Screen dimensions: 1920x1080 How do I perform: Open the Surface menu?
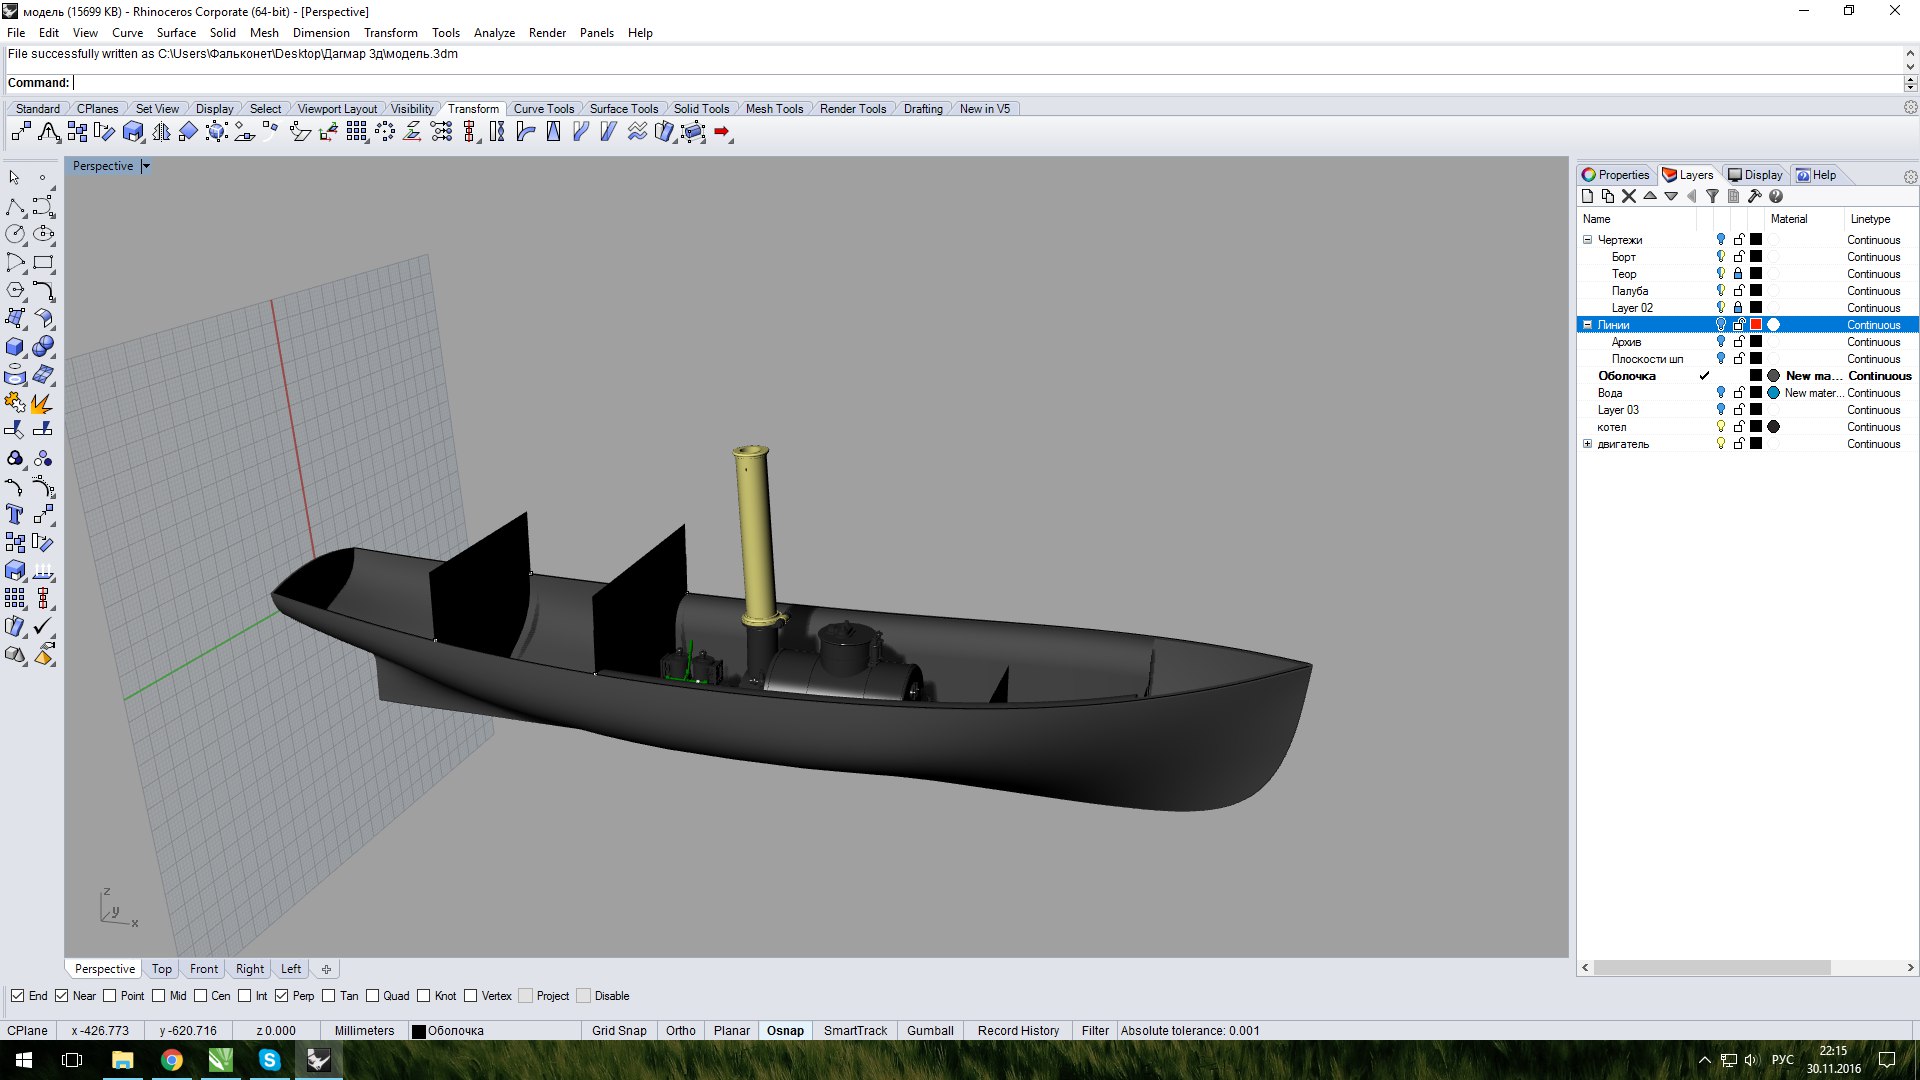pos(176,33)
